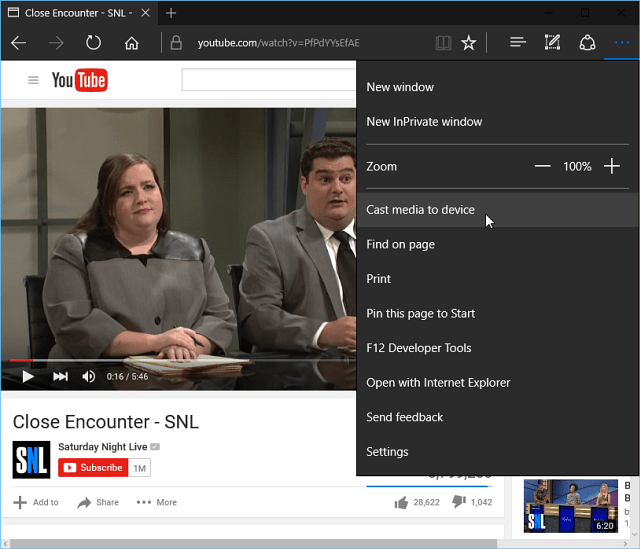Open Saturday Night Live channel link
This screenshot has height=549, width=640.
coord(102,447)
